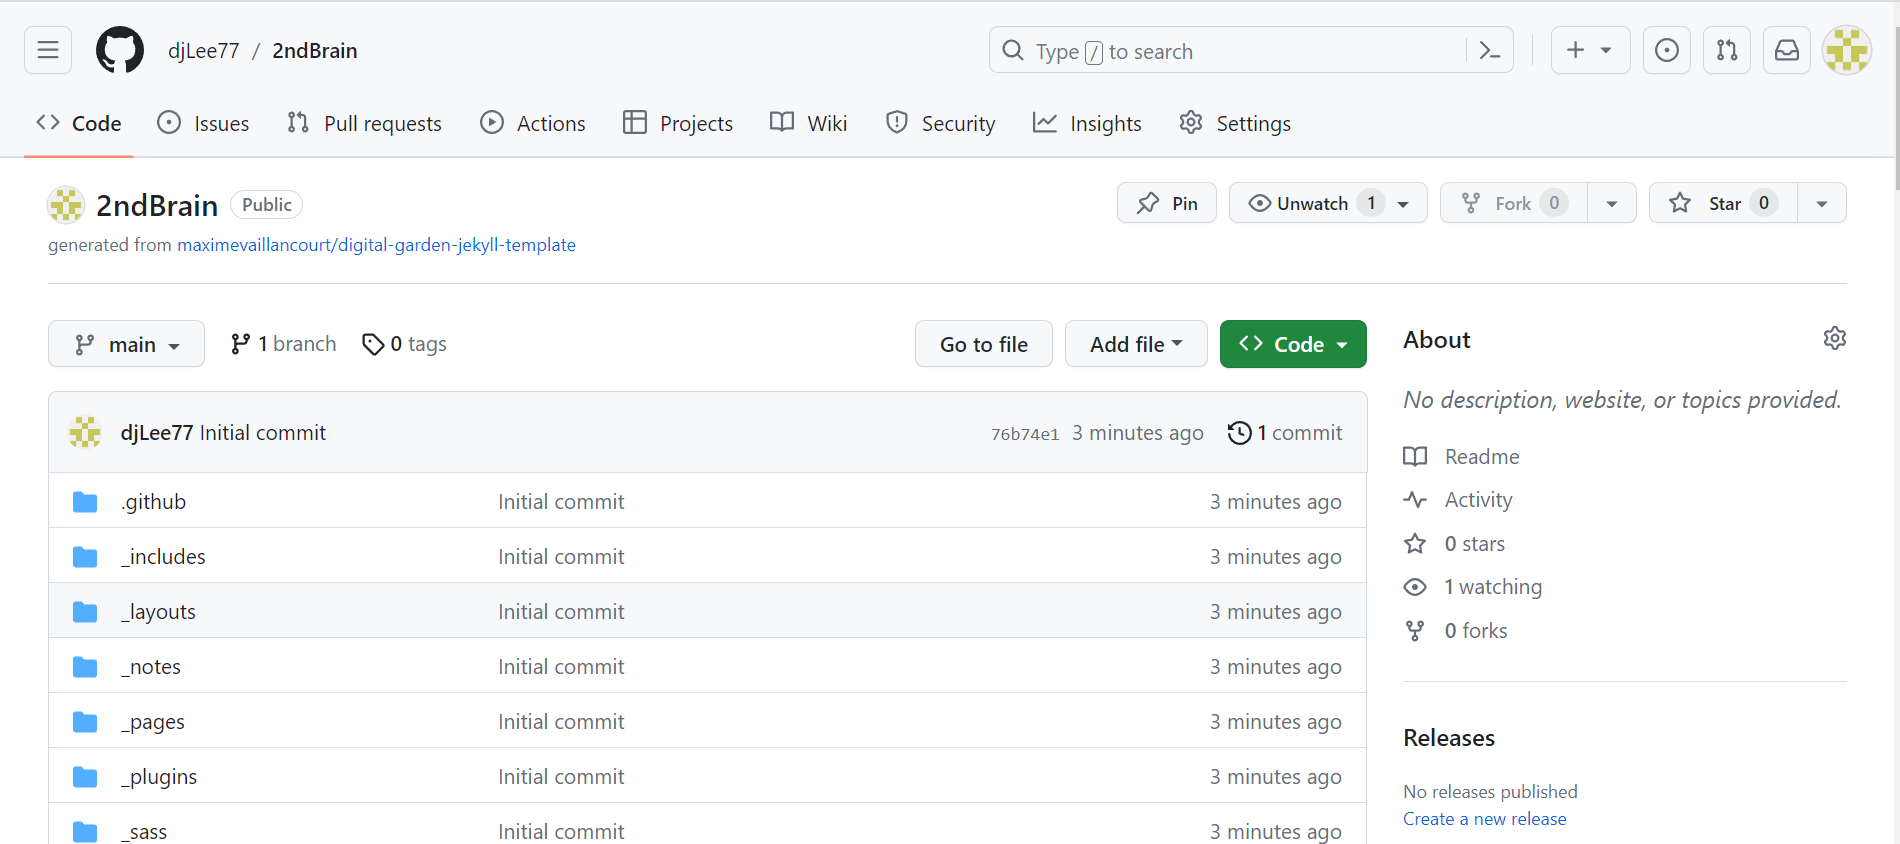The width and height of the screenshot is (1900, 844).
Task: Click the Go to file button
Action: [984, 344]
